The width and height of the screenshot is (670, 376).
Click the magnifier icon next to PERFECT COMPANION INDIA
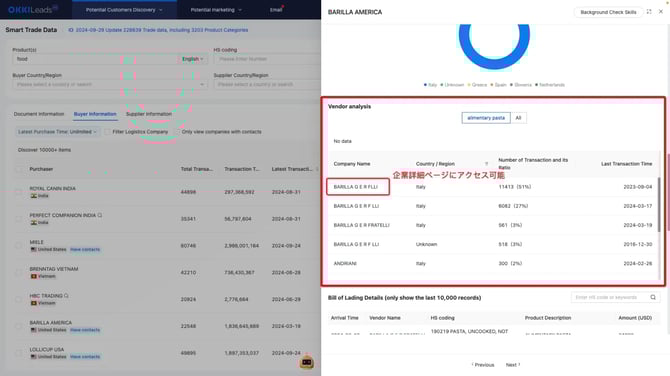click(100, 215)
